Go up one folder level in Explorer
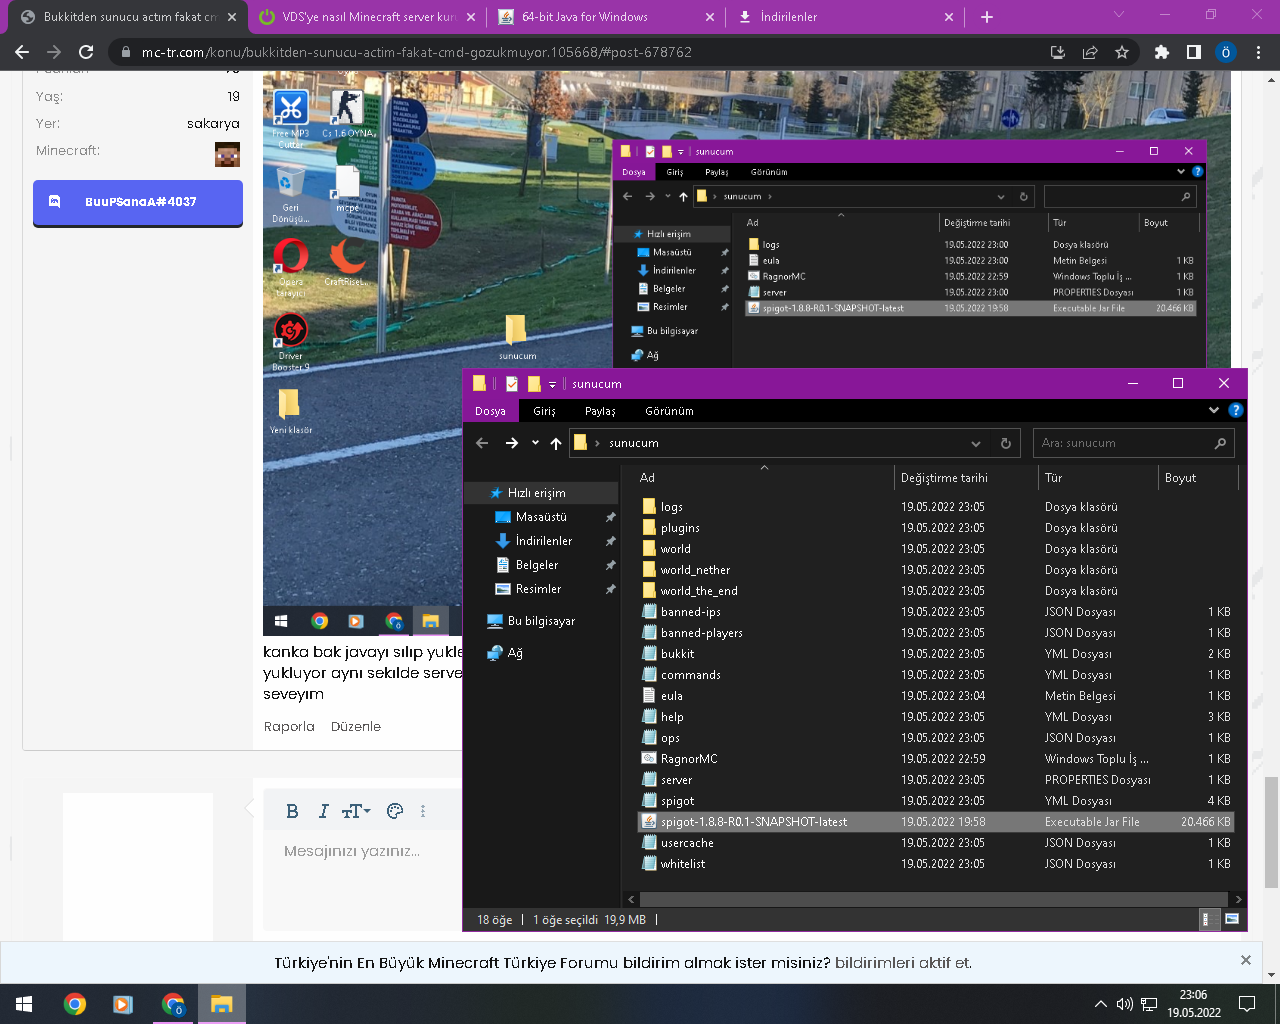This screenshot has height=1024, width=1280. point(556,443)
